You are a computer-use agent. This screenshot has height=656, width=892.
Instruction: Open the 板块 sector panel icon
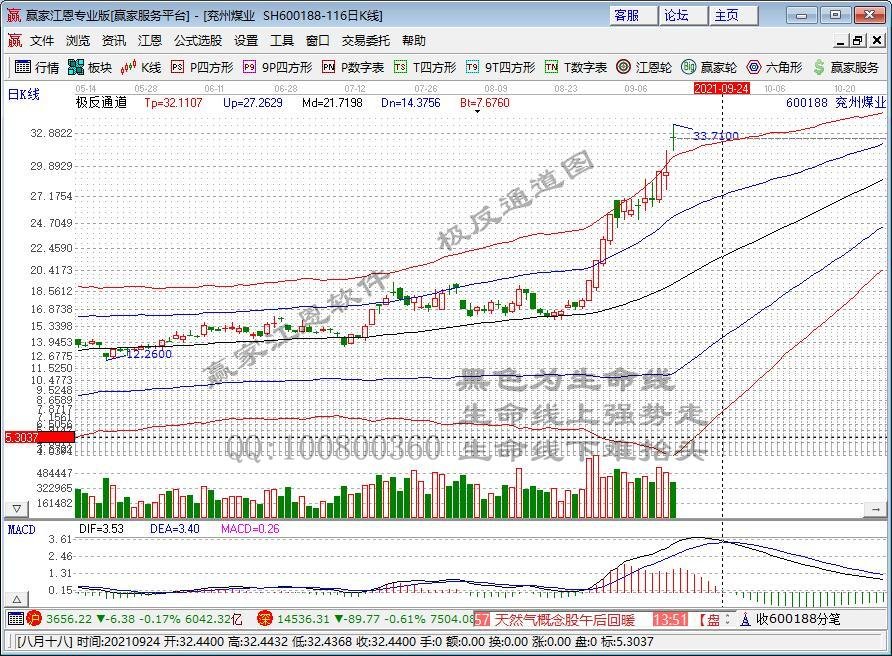click(x=90, y=68)
